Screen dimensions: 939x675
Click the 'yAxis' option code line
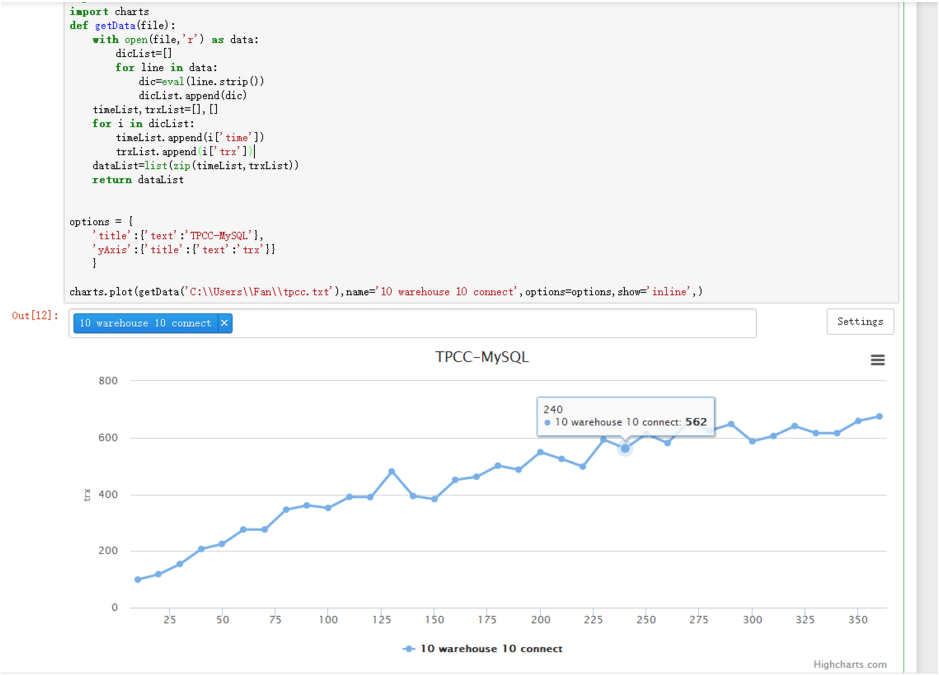coord(184,250)
